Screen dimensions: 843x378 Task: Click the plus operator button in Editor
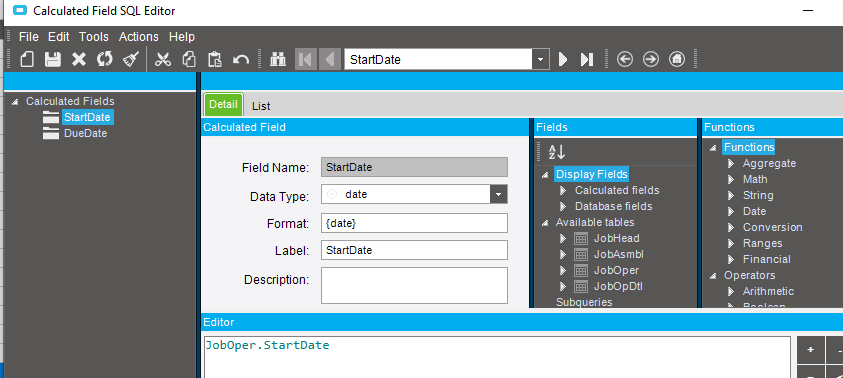click(811, 350)
